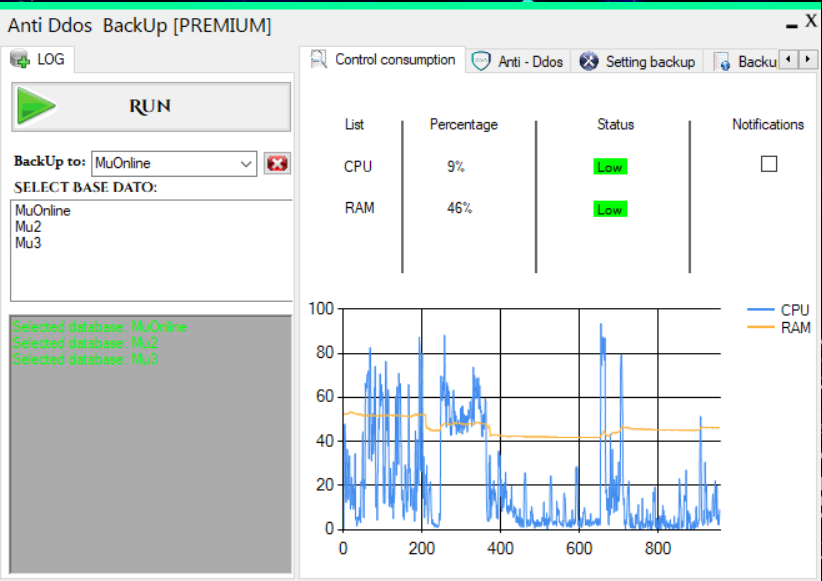Enable the CPU notifications checkbox
The height and width of the screenshot is (581, 822).
pyautogui.click(x=768, y=164)
